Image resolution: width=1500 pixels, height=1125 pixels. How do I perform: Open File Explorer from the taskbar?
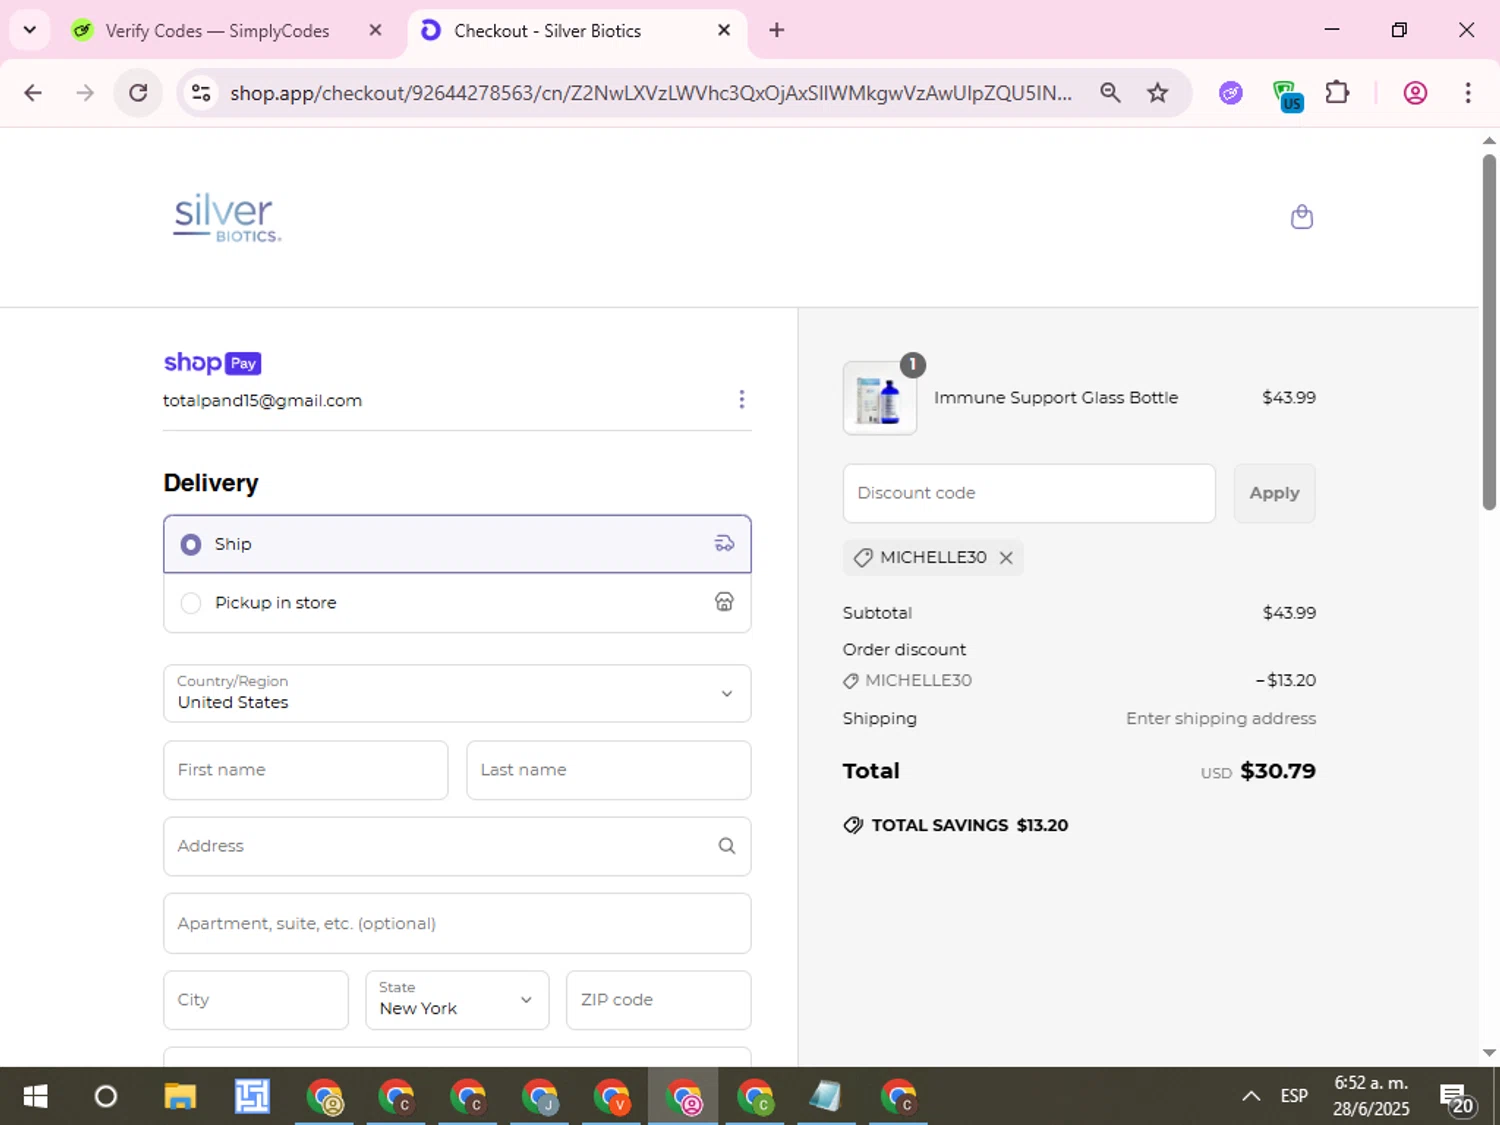(180, 1097)
